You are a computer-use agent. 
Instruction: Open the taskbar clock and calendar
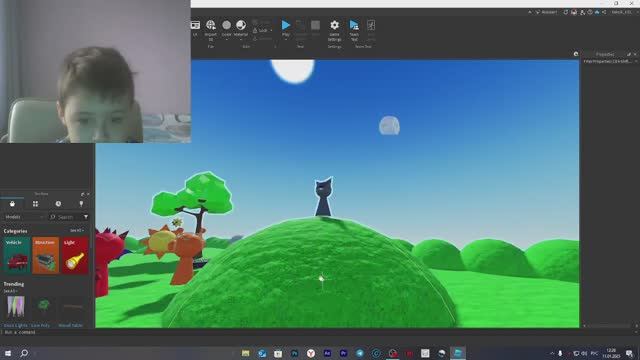coord(611,353)
